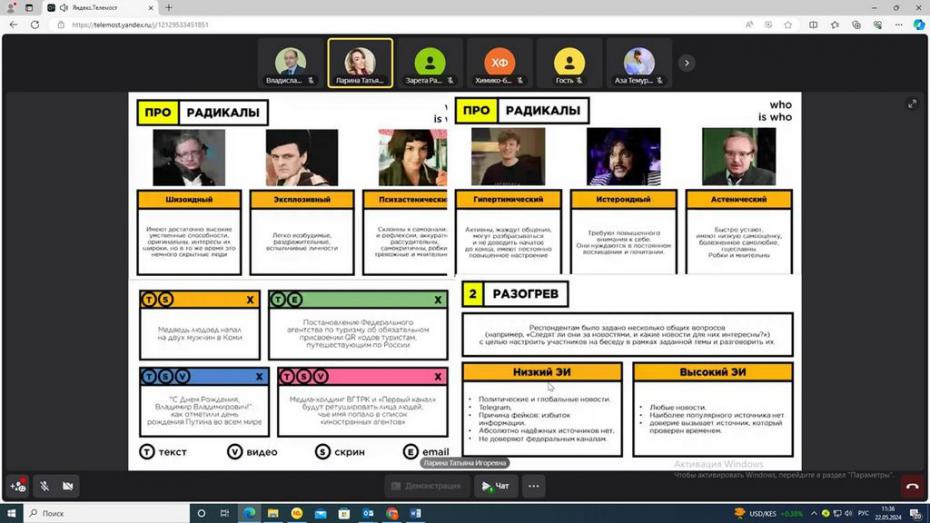
Task: Select participant Зарета thumbnail
Action: 430,63
